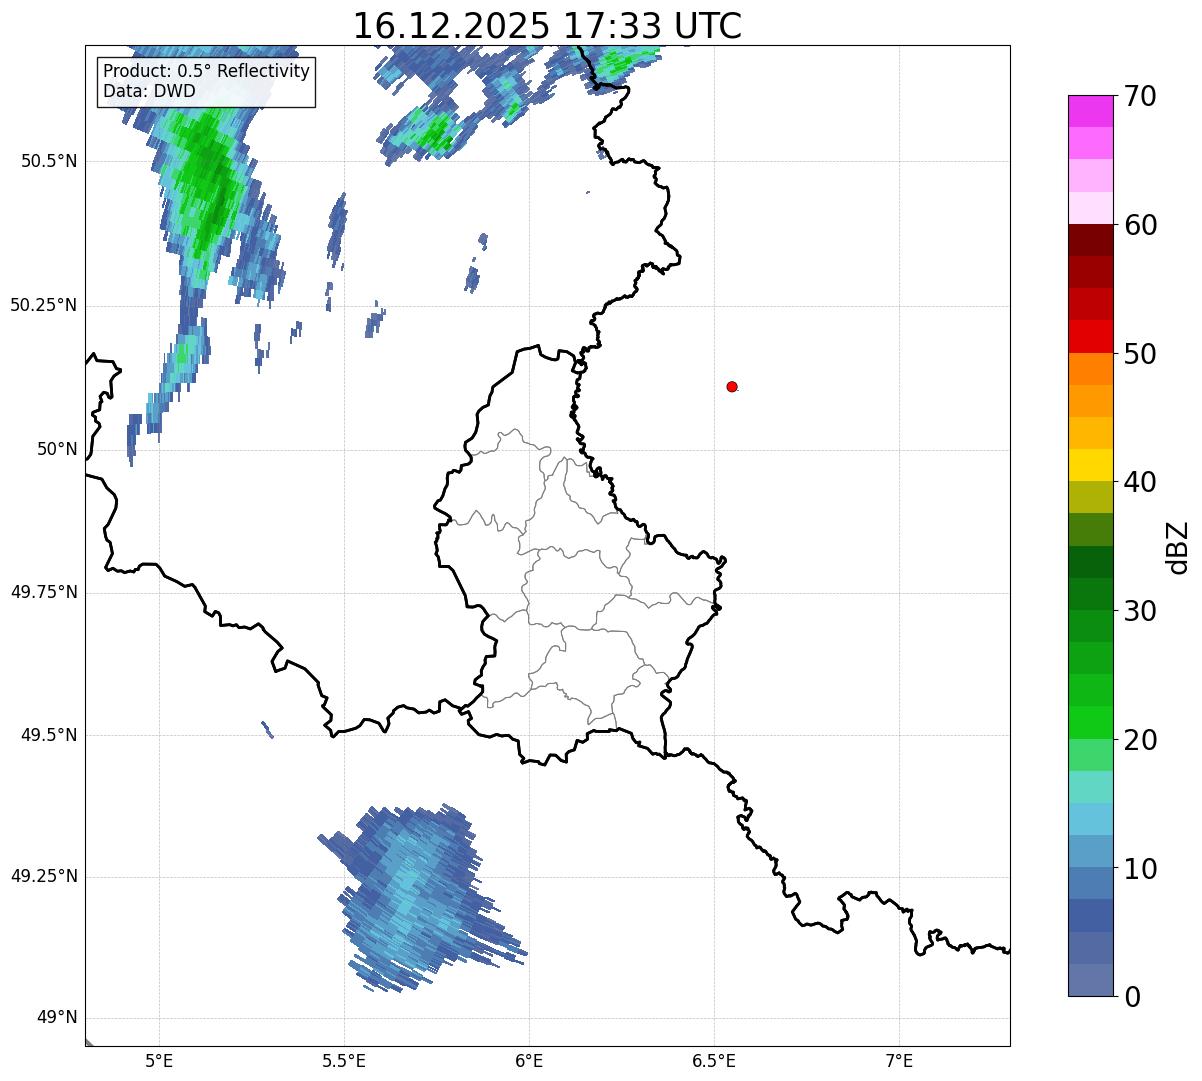Click the 5°E longitude label
The height and width of the screenshot is (1081, 1202).
(159, 1061)
